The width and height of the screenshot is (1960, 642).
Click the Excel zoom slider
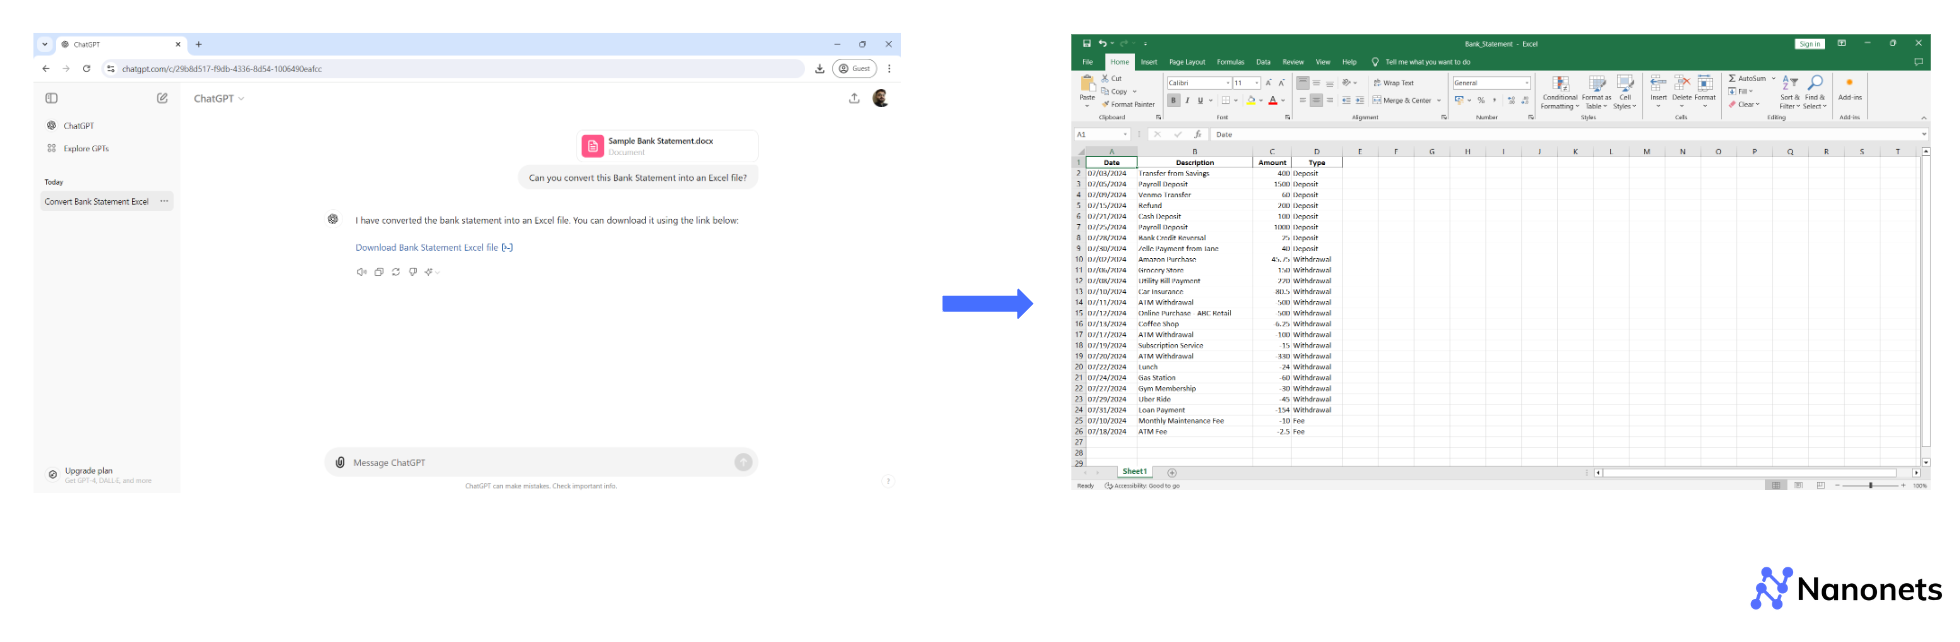tap(1870, 485)
